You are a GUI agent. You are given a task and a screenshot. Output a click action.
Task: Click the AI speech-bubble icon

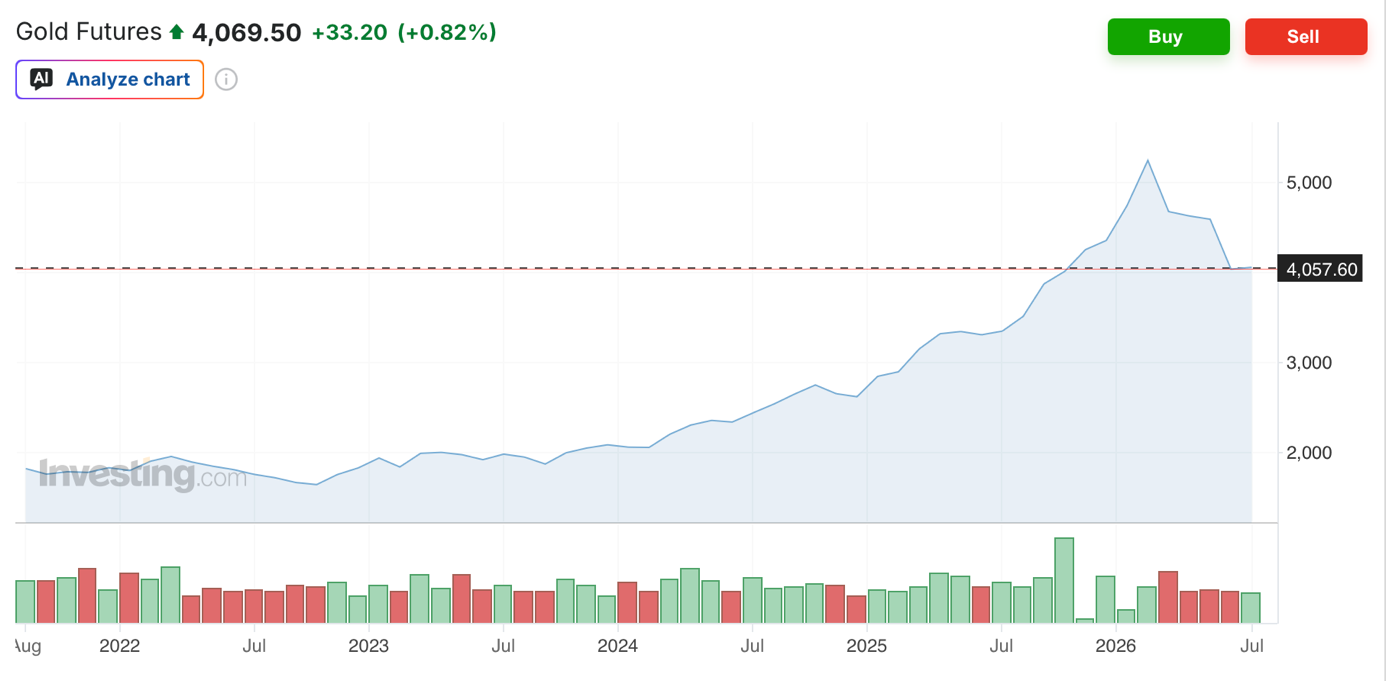click(41, 79)
